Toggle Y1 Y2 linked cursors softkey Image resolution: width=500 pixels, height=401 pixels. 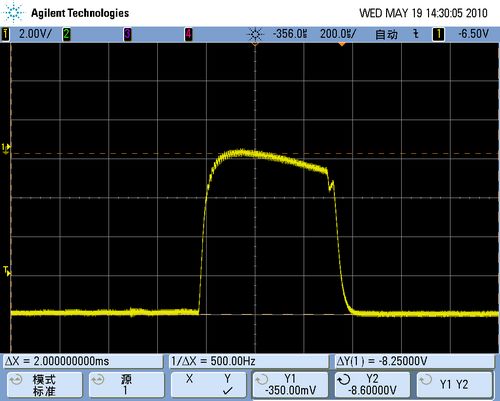455,384
